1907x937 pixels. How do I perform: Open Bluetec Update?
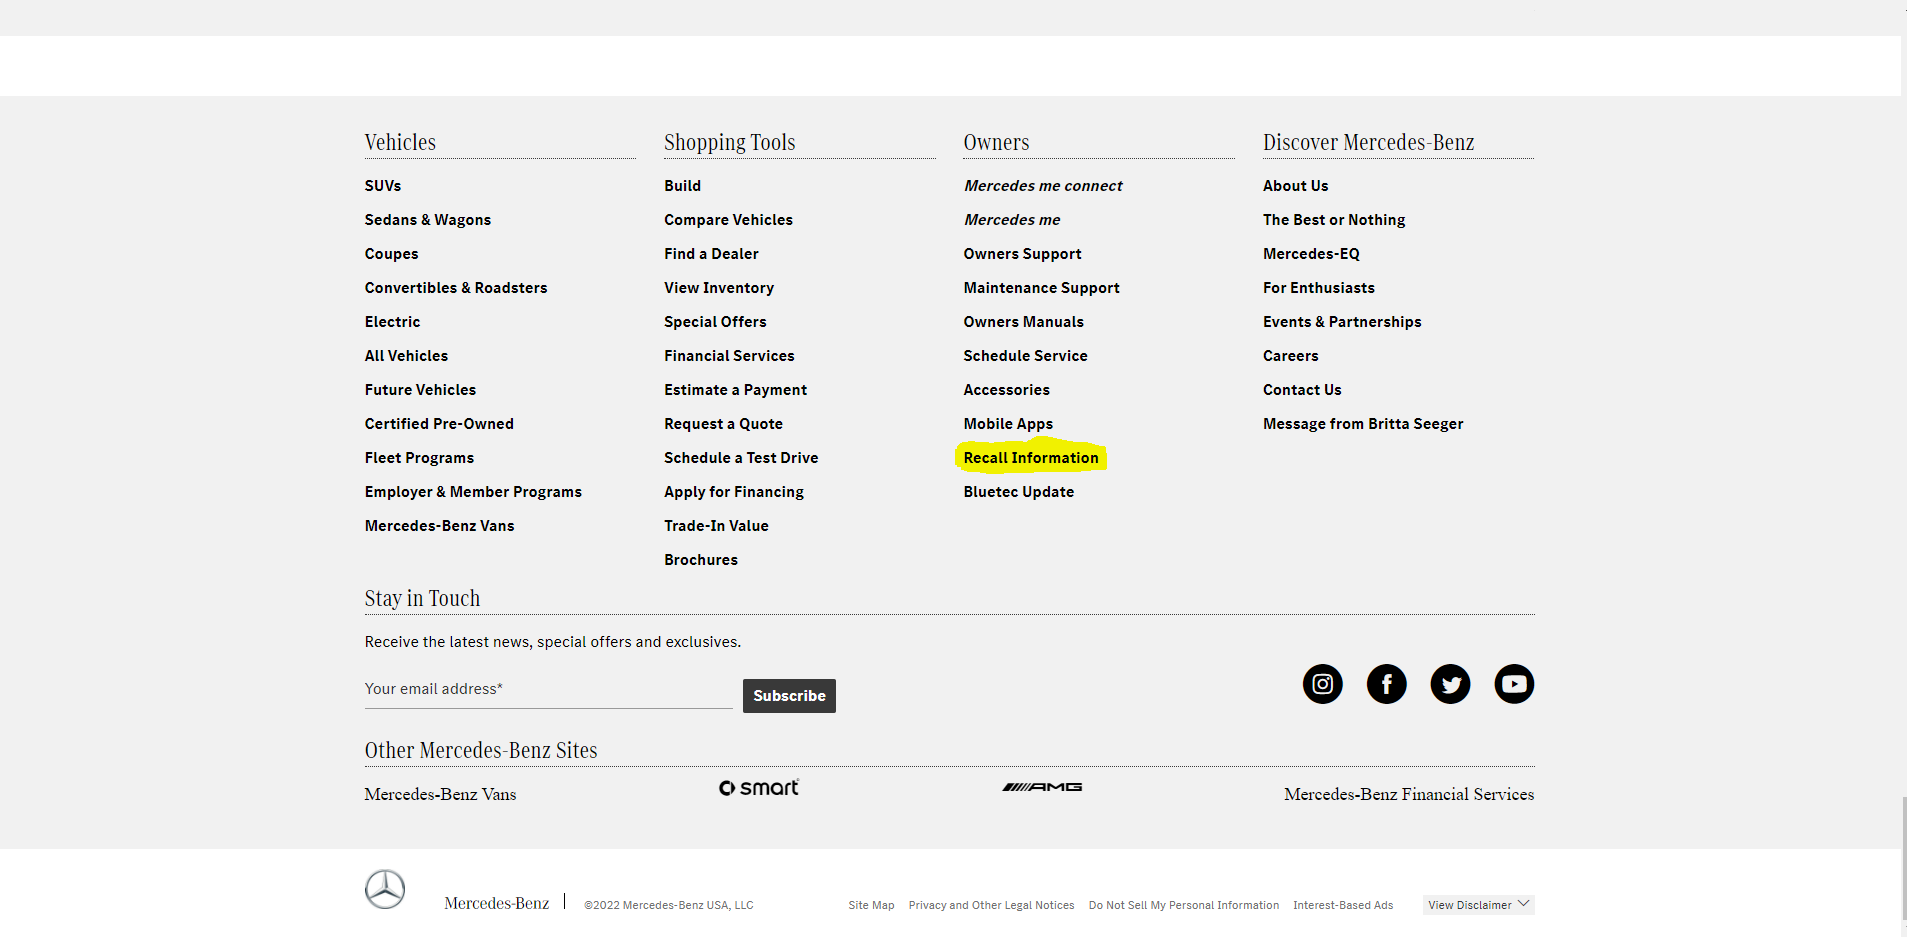pos(1018,492)
